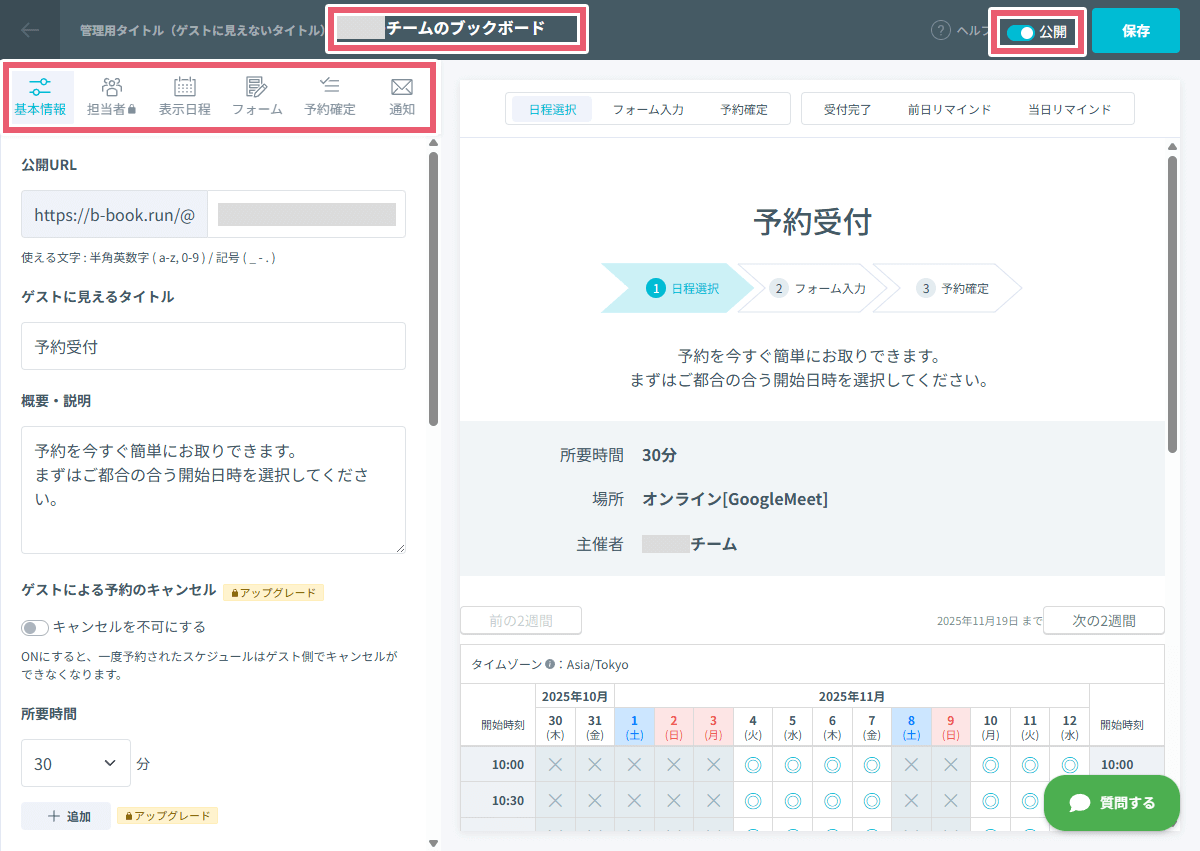Select the 前日リマインド preview tab
Viewport: 1200px width, 851px height.
(x=950, y=108)
